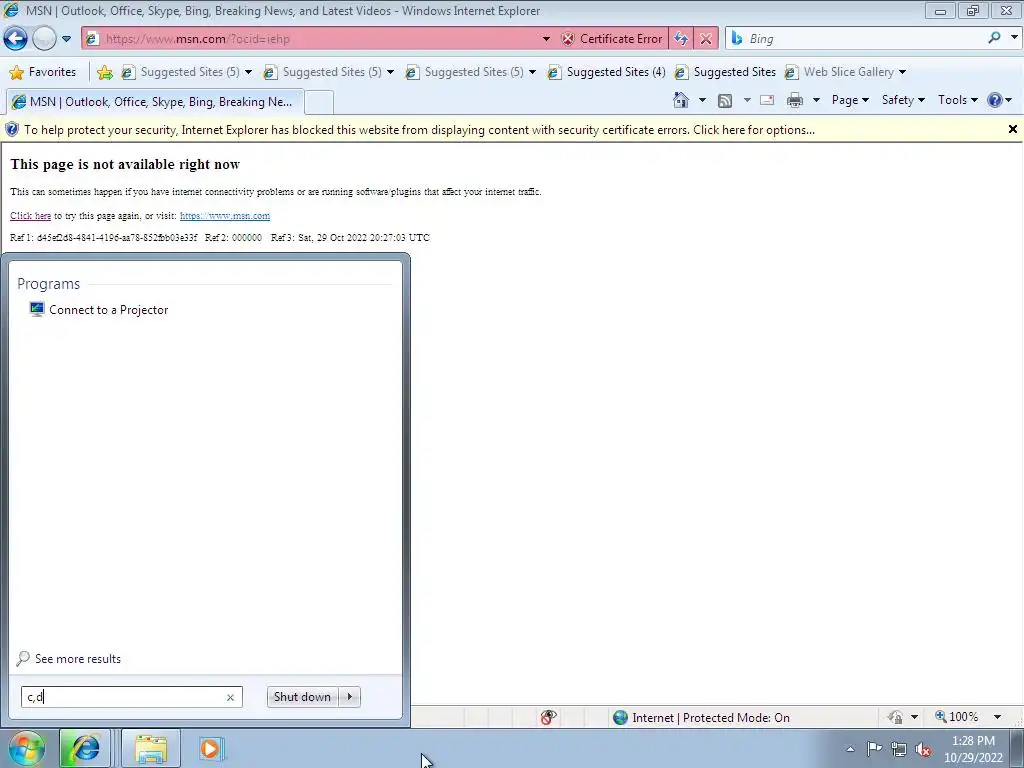The height and width of the screenshot is (768, 1024).
Task: Click the Windows Start orb
Action: (26, 748)
